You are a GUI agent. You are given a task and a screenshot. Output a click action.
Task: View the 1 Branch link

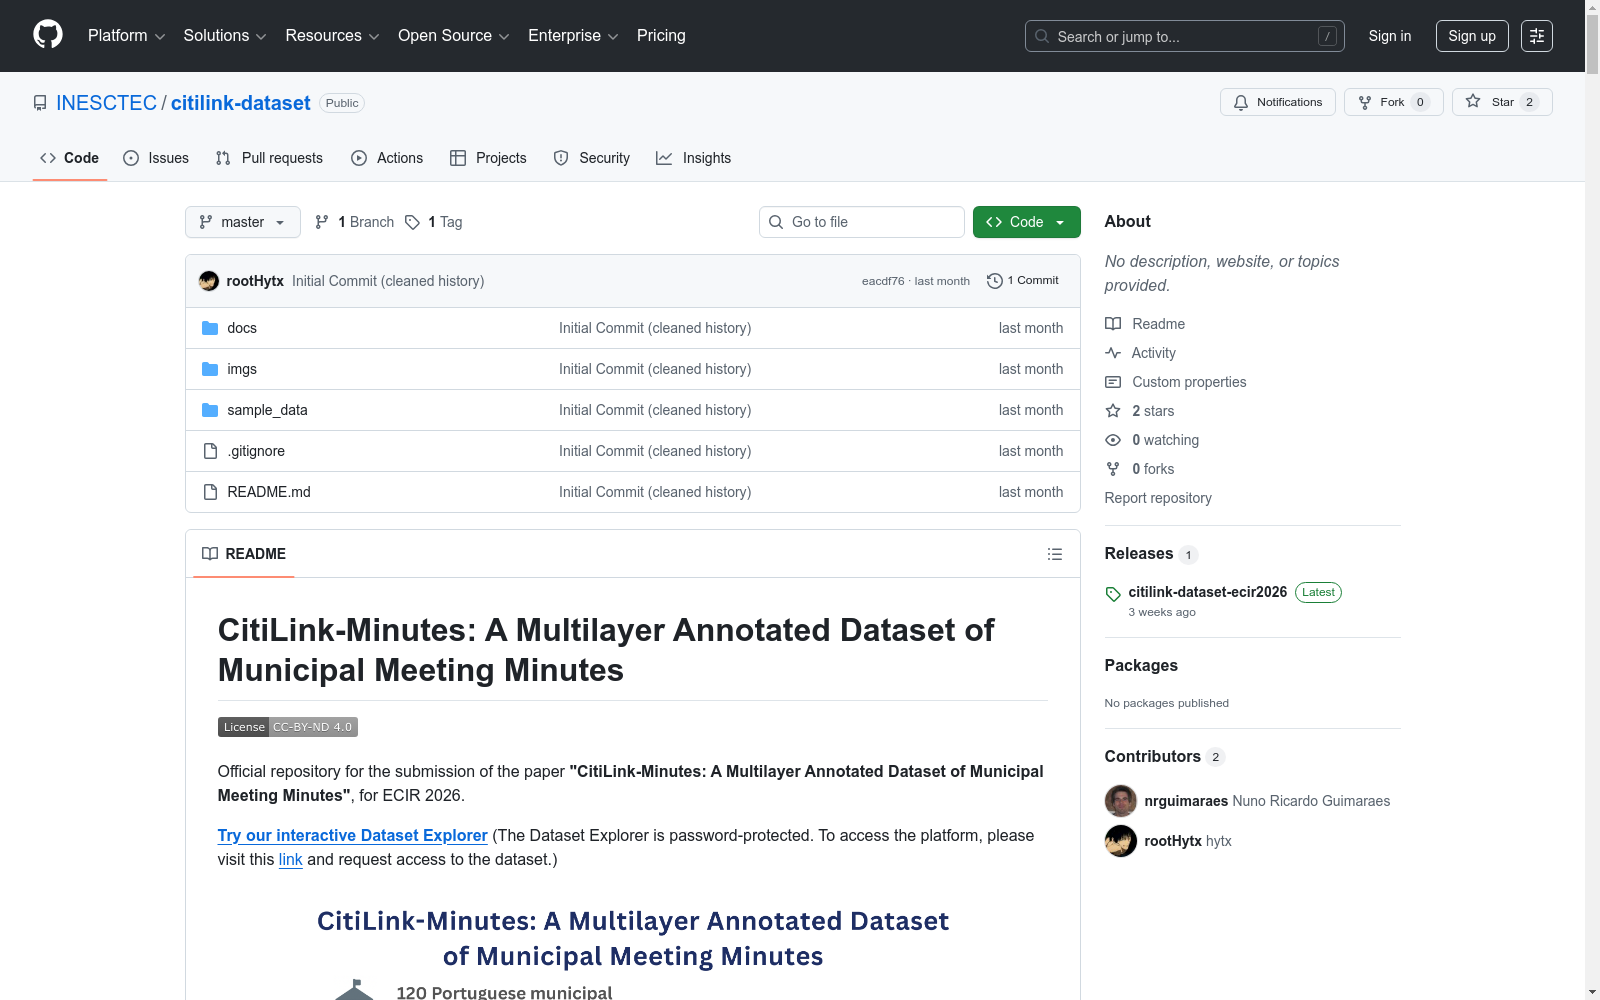tap(355, 222)
